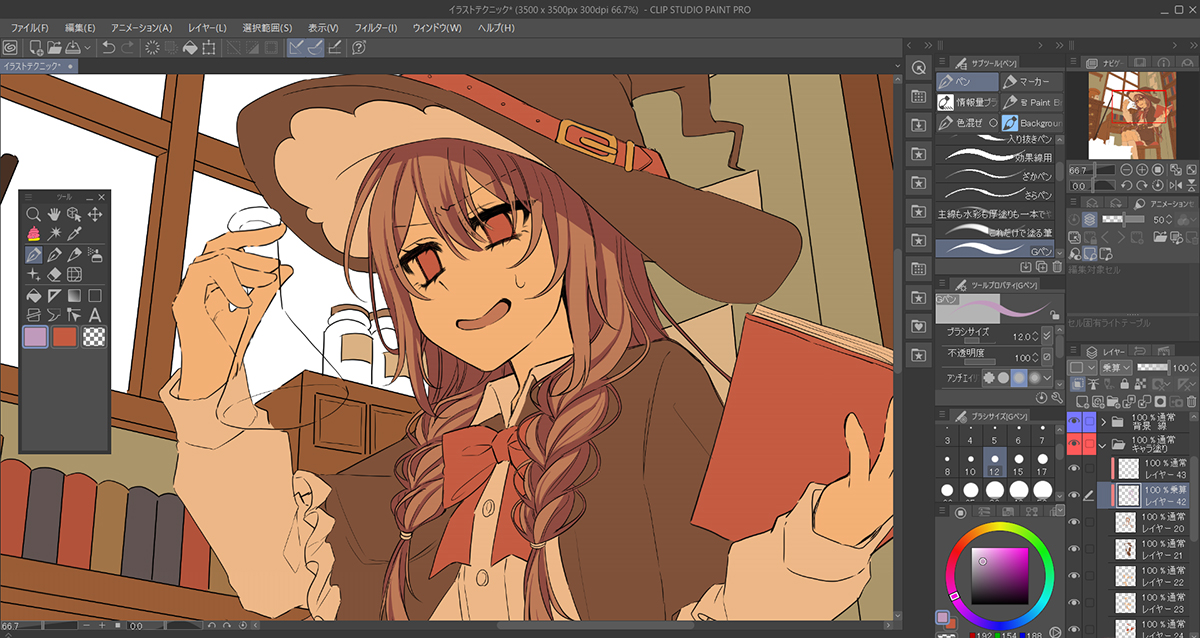Choose the Fill bucket tool

(x=33, y=296)
